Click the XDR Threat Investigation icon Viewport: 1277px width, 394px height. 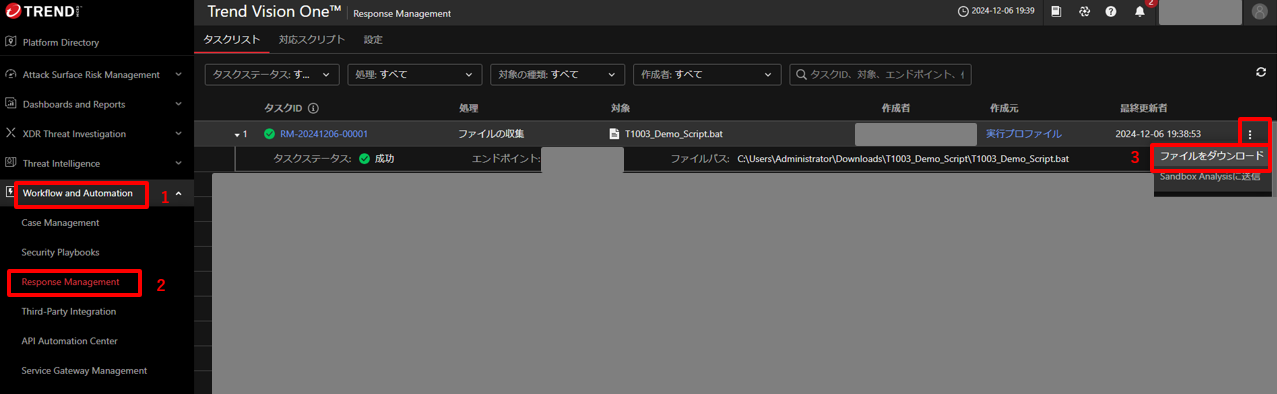coord(11,133)
